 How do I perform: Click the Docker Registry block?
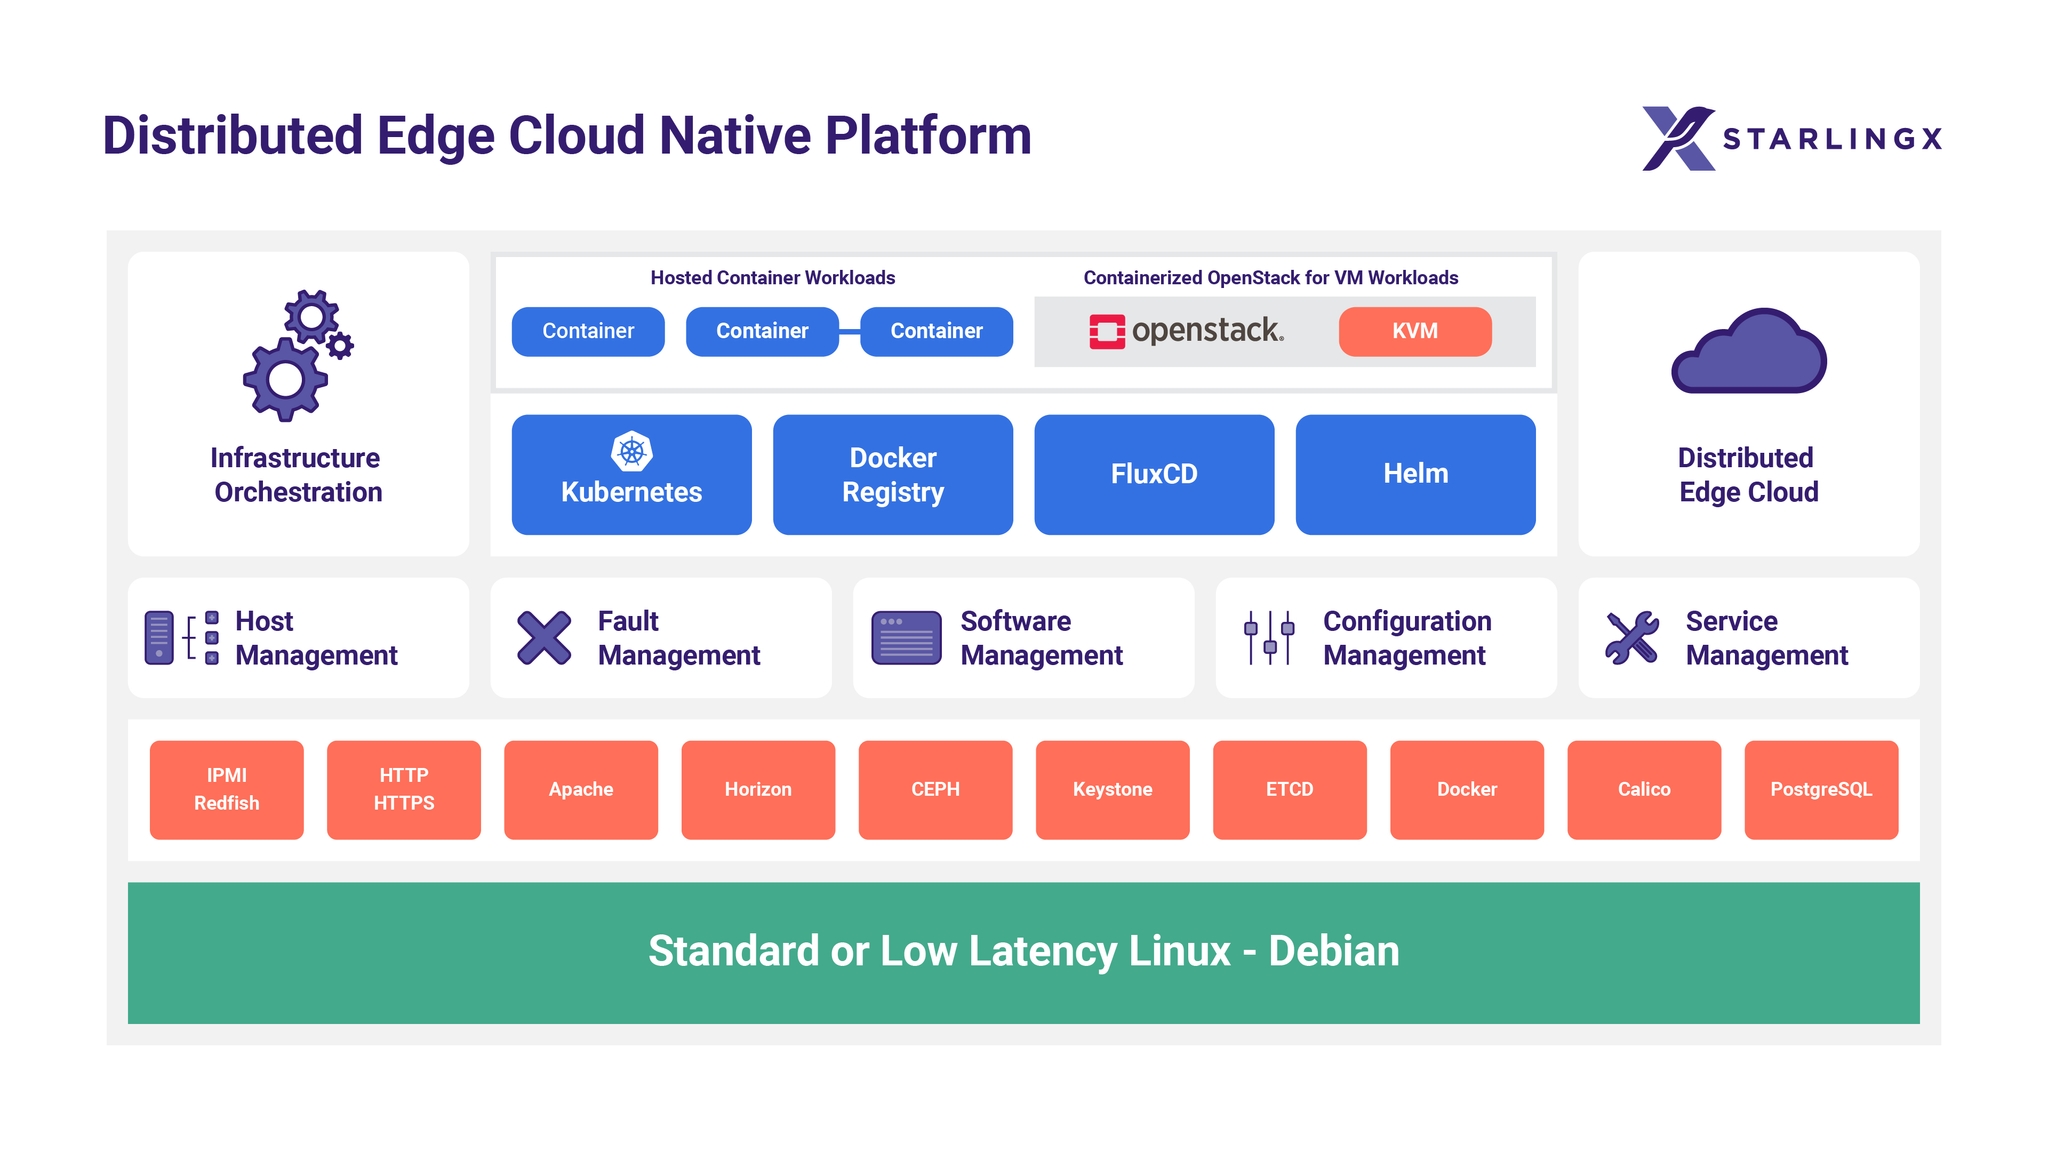[x=892, y=475]
